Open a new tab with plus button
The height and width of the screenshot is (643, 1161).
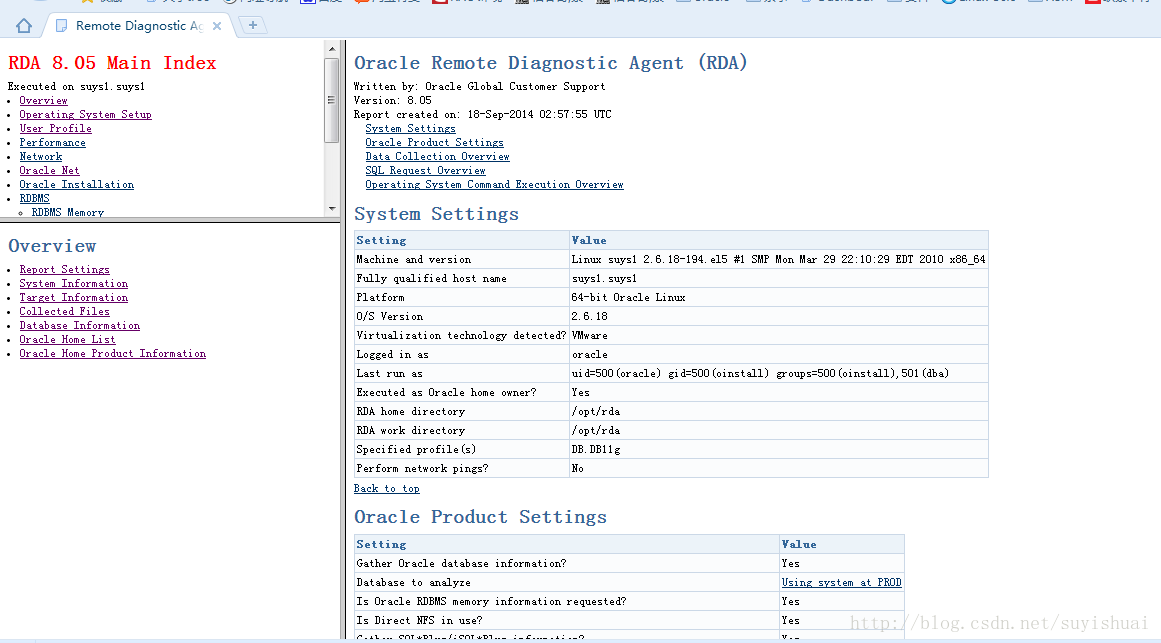click(x=252, y=25)
